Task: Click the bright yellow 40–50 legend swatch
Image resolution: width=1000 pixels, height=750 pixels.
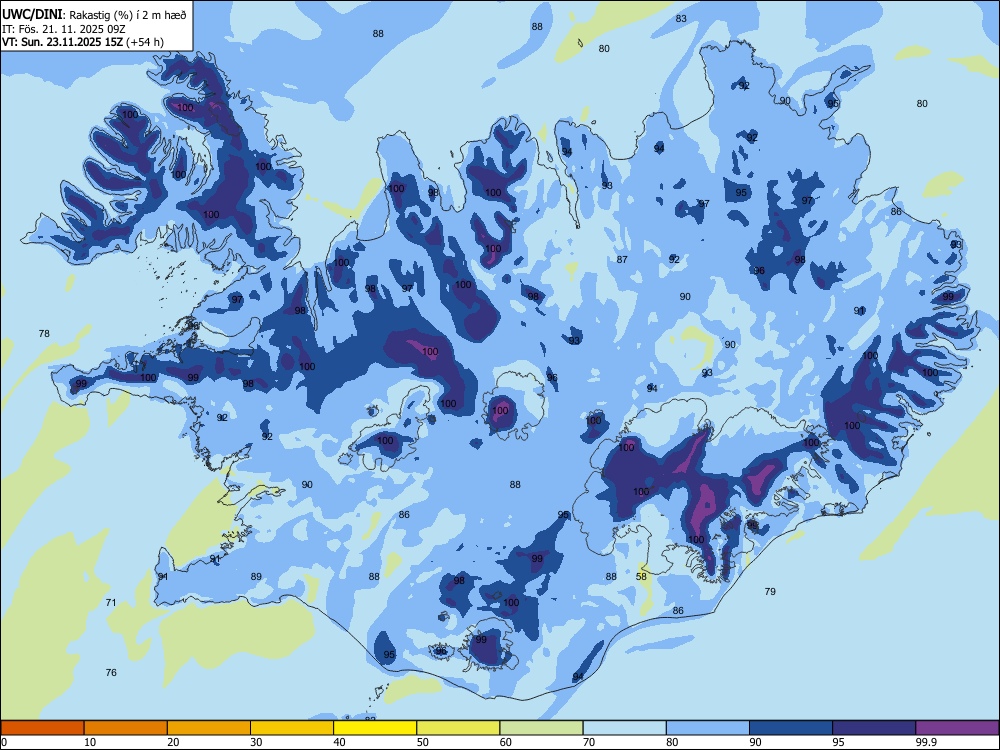Action: tap(375, 728)
